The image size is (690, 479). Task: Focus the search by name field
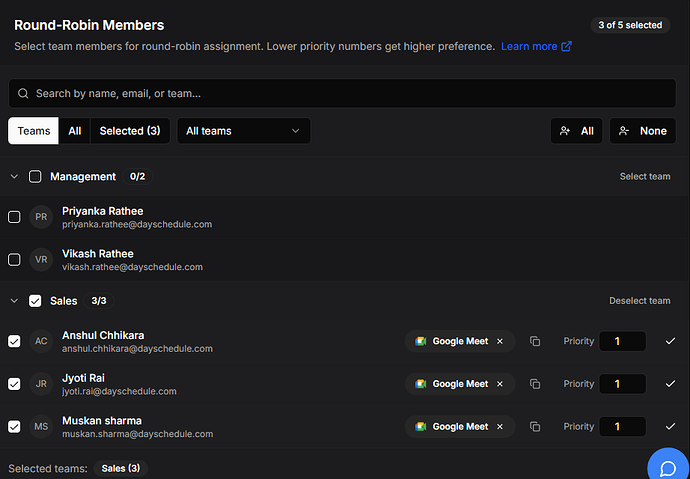342,93
